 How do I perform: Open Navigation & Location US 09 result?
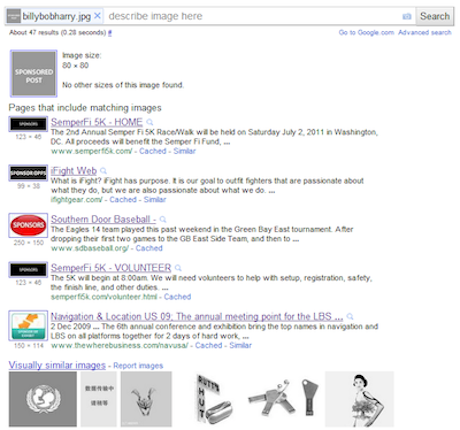pyautogui.click(x=197, y=316)
